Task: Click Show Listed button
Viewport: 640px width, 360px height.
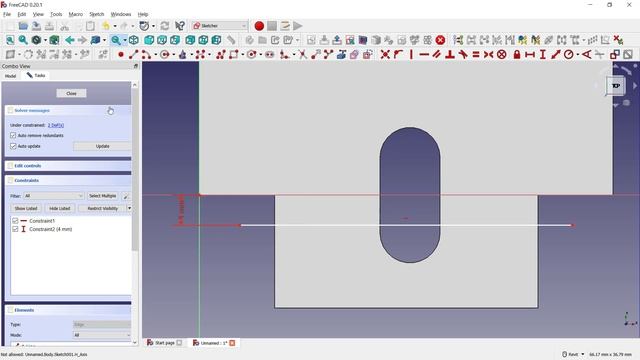Action: click(26, 208)
